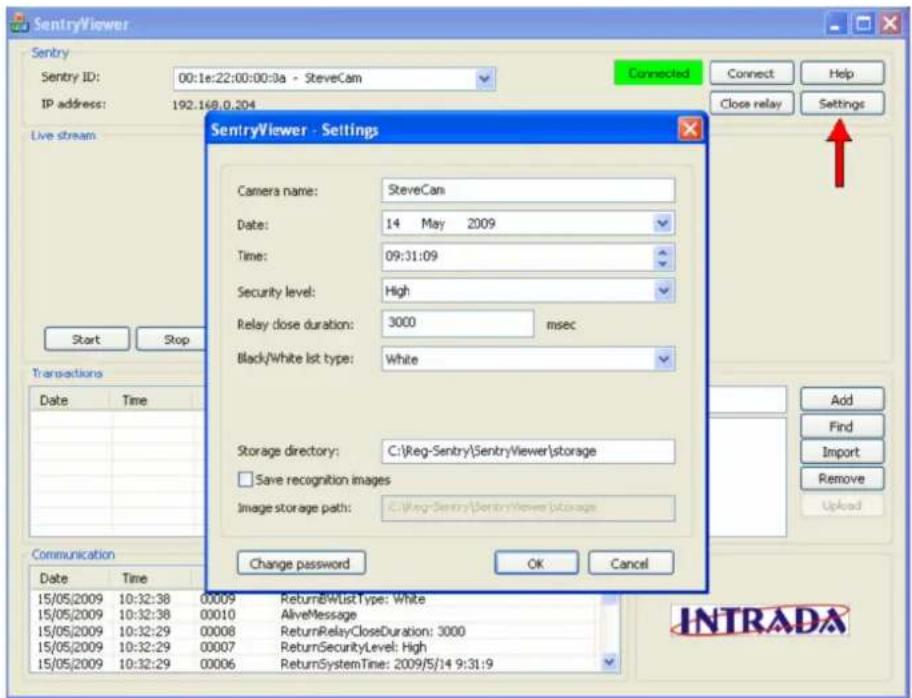
Task: Click the Find button
Action: 842,426
